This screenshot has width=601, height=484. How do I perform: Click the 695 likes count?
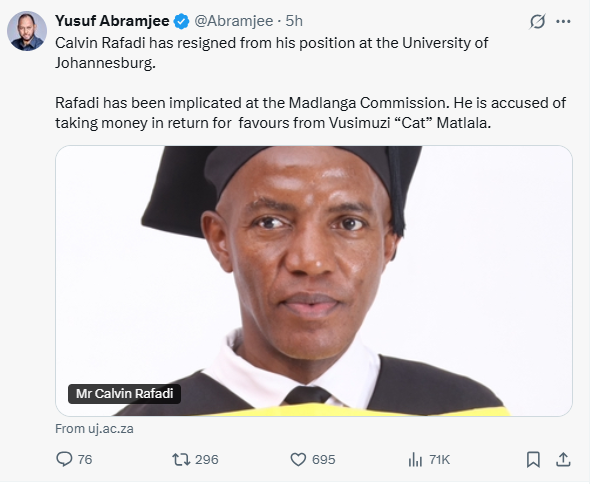(x=323, y=459)
